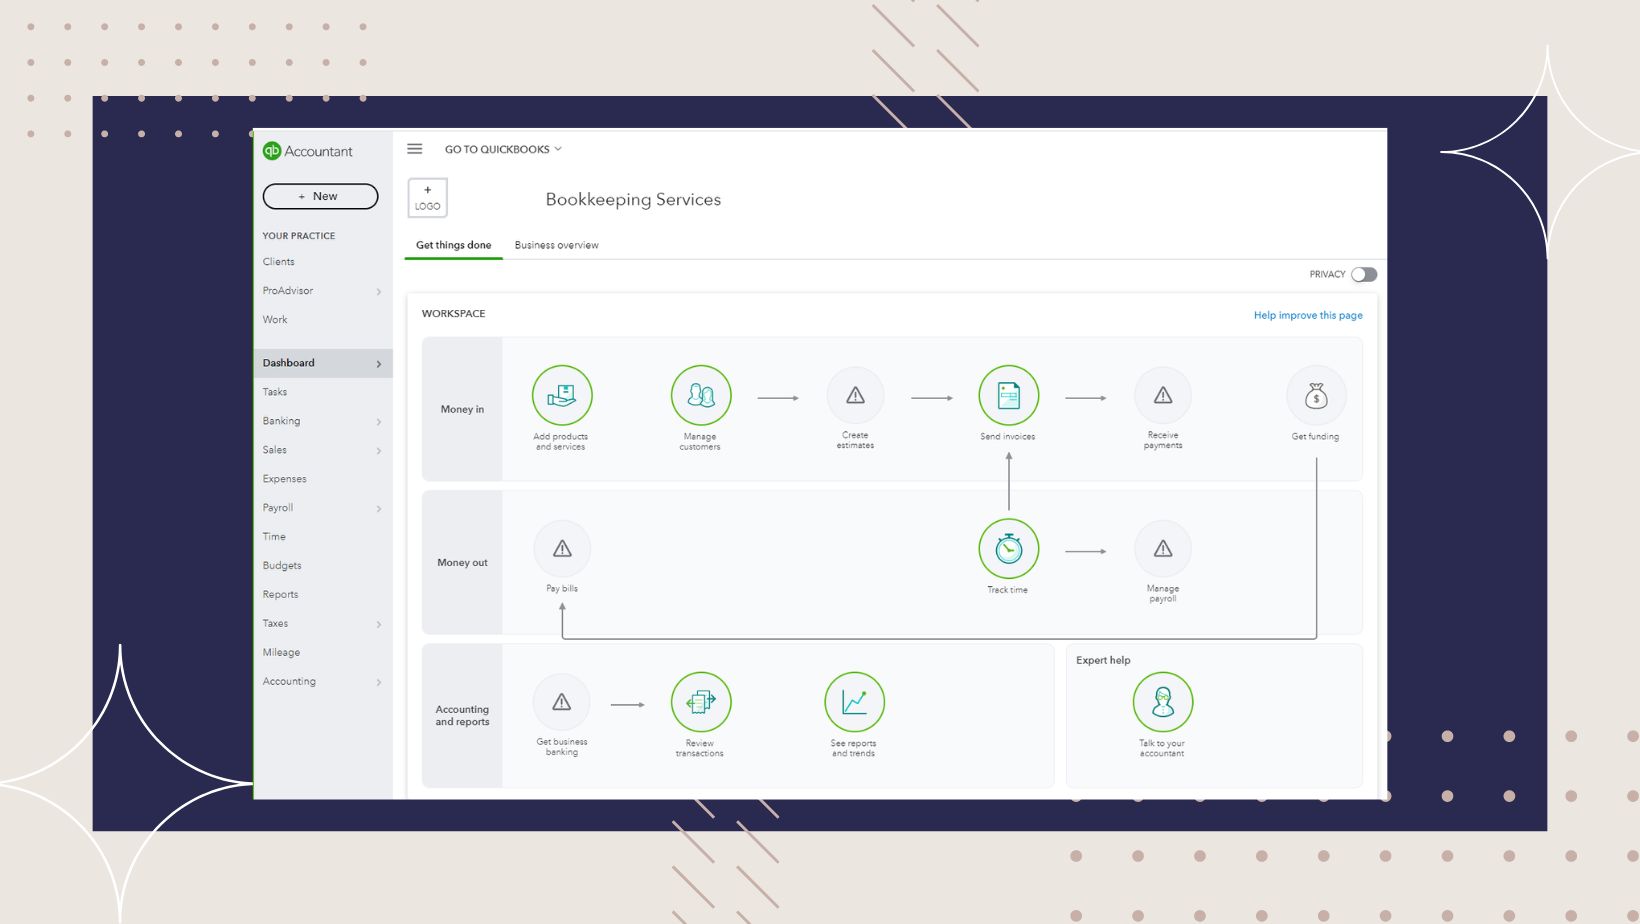This screenshot has width=1640, height=924.
Task: Open the Add products and services icon
Action: [x=562, y=395]
